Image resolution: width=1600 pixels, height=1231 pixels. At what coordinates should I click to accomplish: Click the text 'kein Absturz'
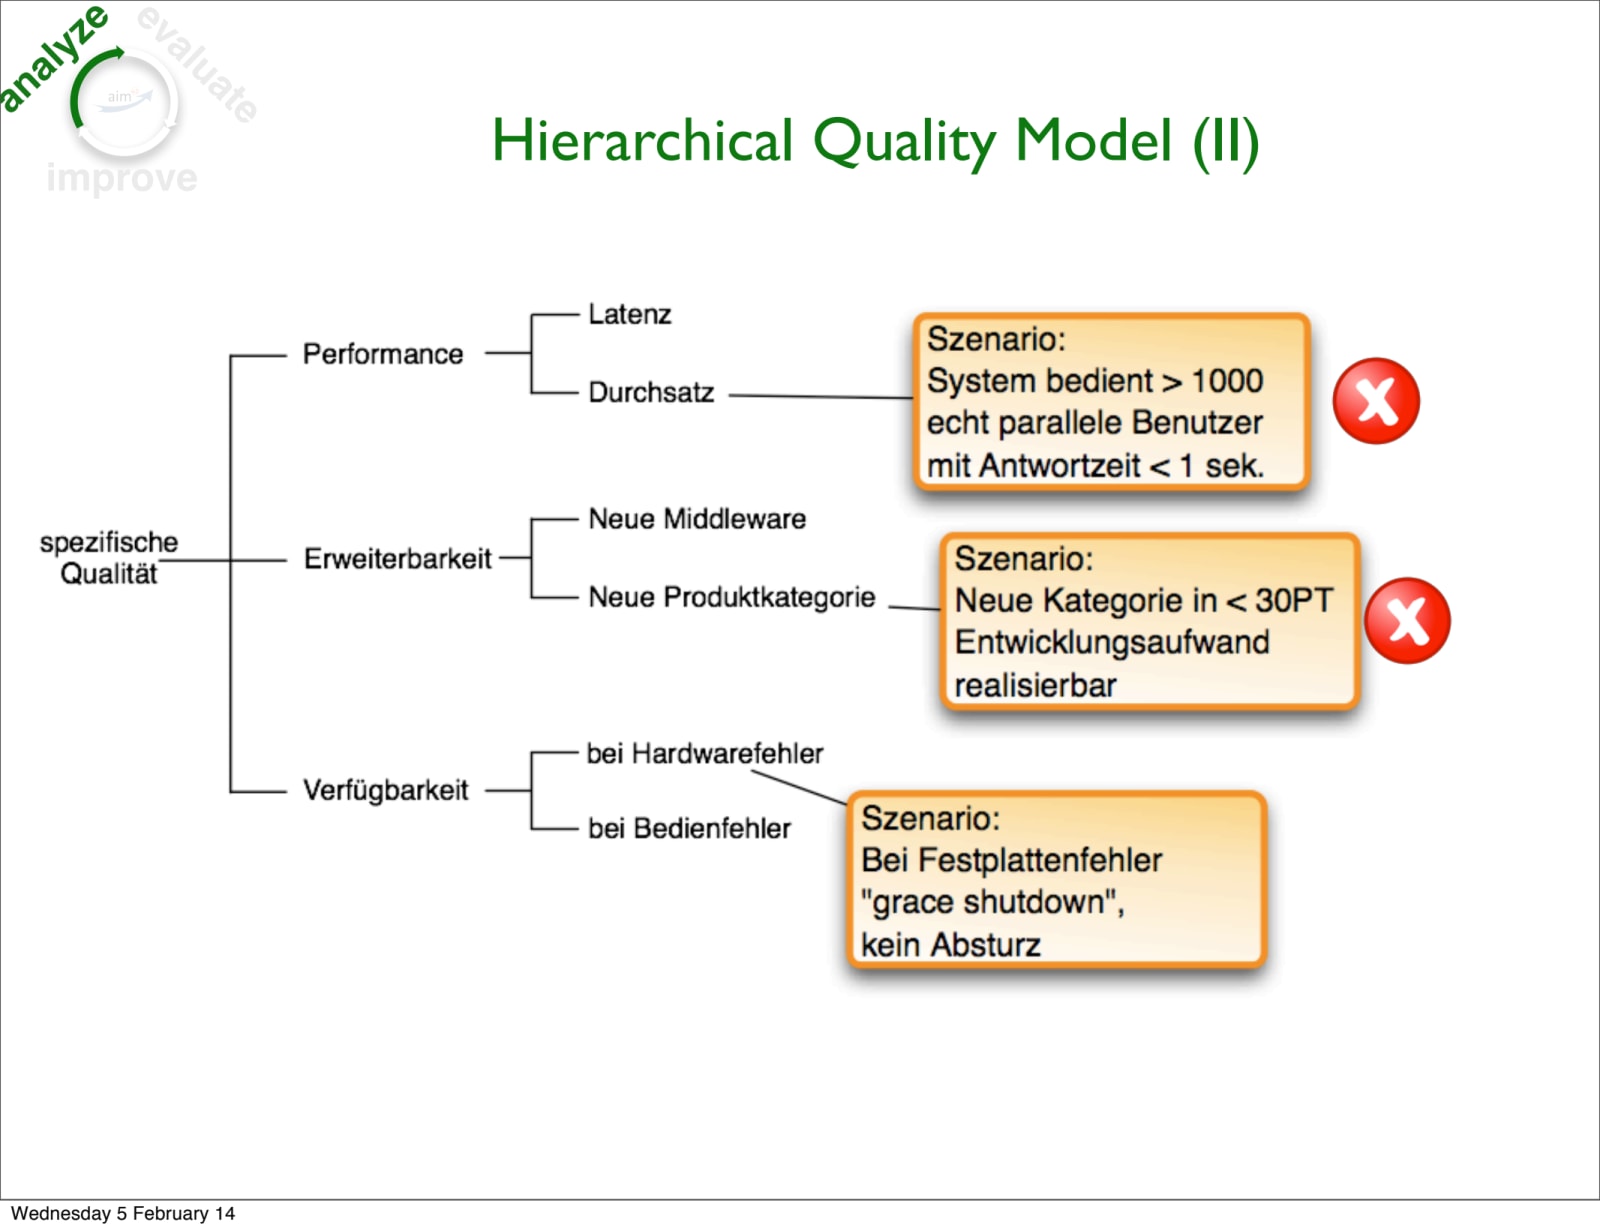pyautogui.click(x=951, y=945)
